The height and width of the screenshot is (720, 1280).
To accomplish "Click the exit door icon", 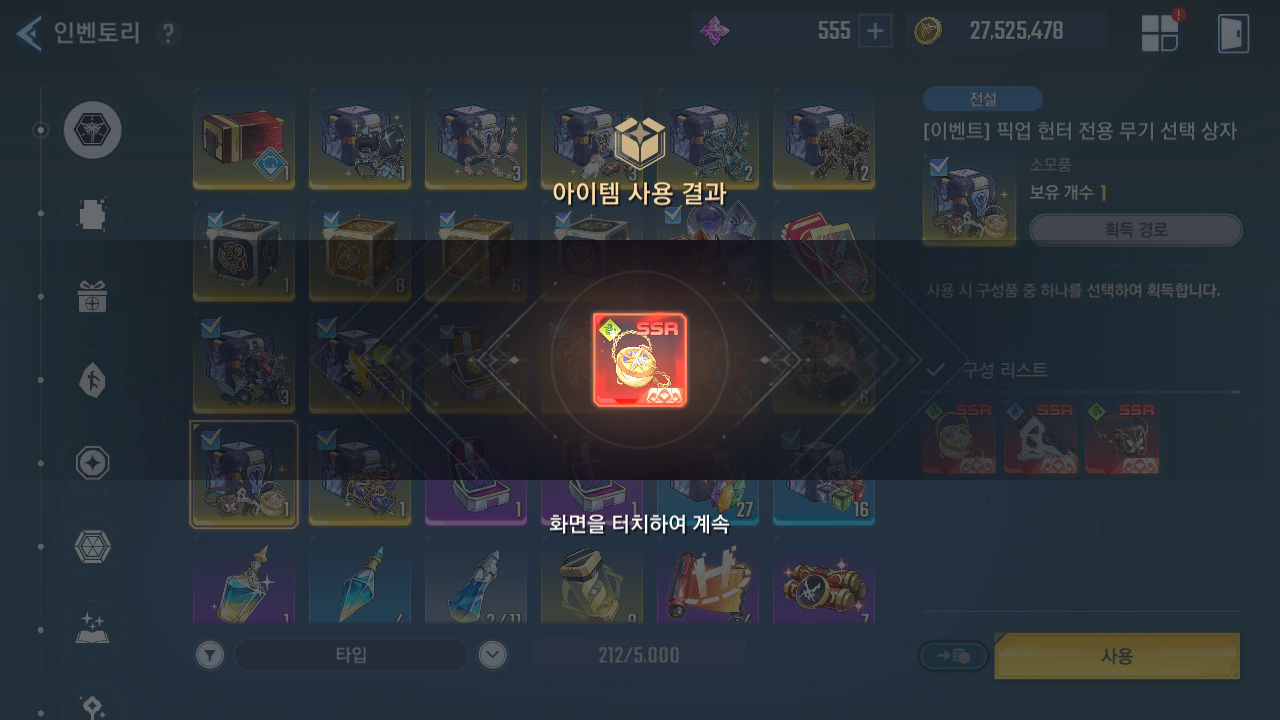I will [x=1233, y=33].
